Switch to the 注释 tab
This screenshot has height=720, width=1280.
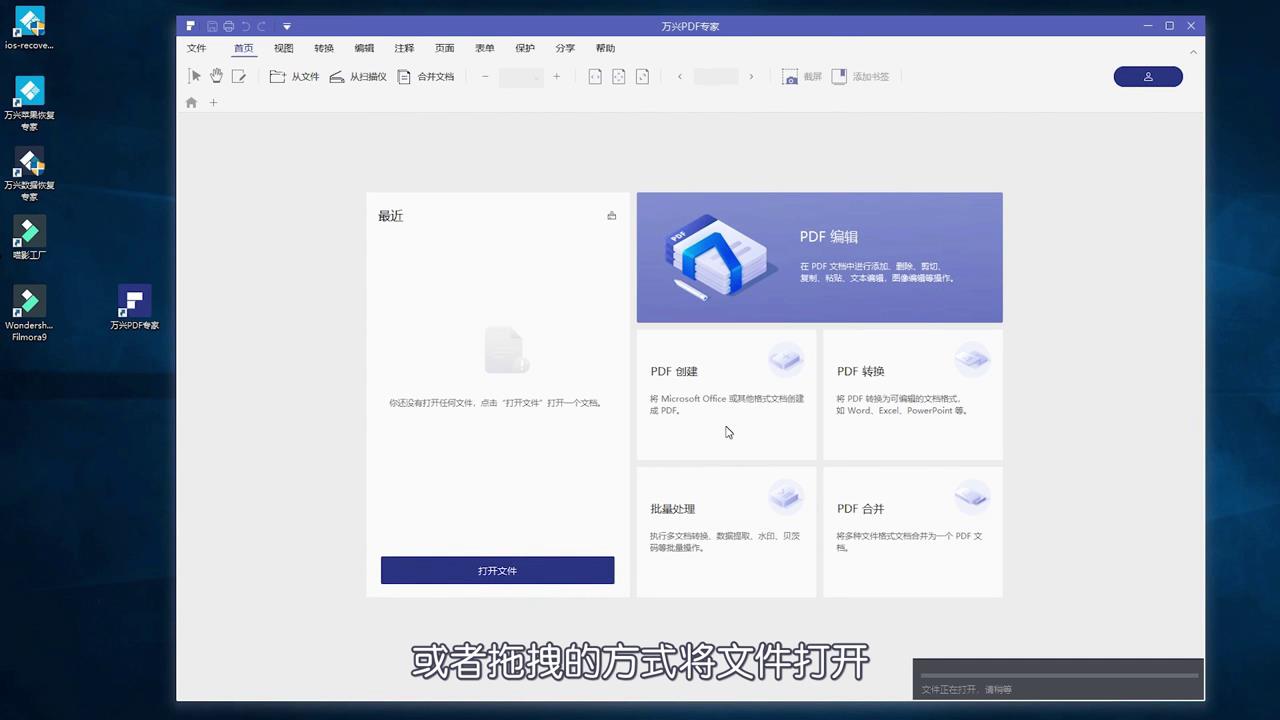point(404,48)
